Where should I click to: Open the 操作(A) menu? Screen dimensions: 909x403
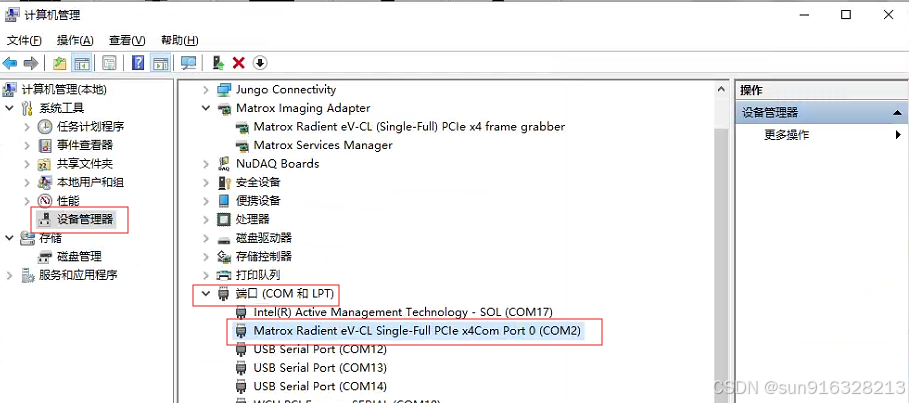(x=75, y=40)
